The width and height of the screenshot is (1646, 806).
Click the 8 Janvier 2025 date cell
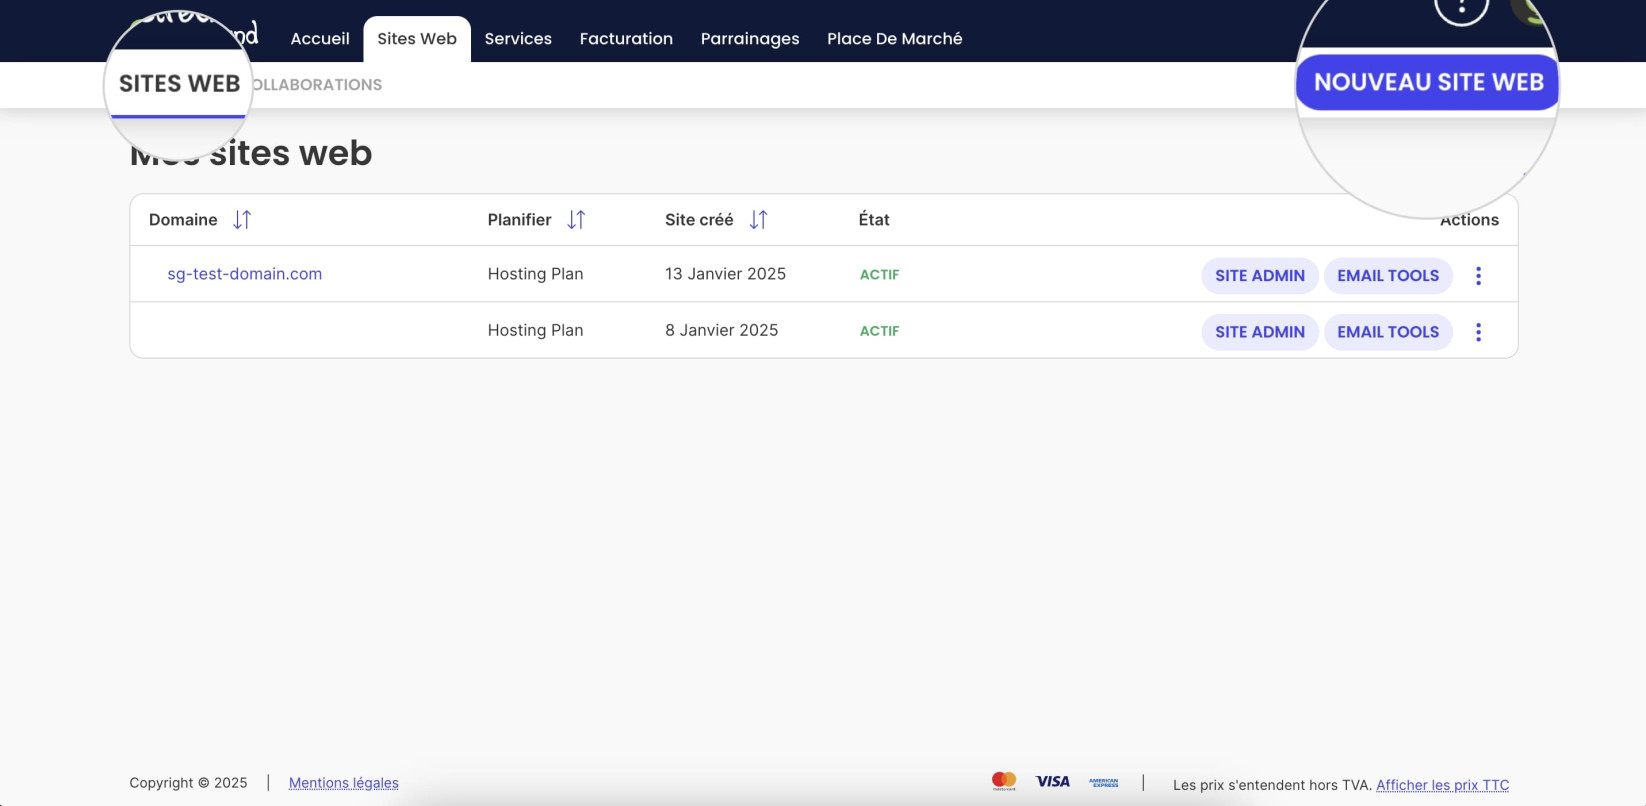pos(721,330)
